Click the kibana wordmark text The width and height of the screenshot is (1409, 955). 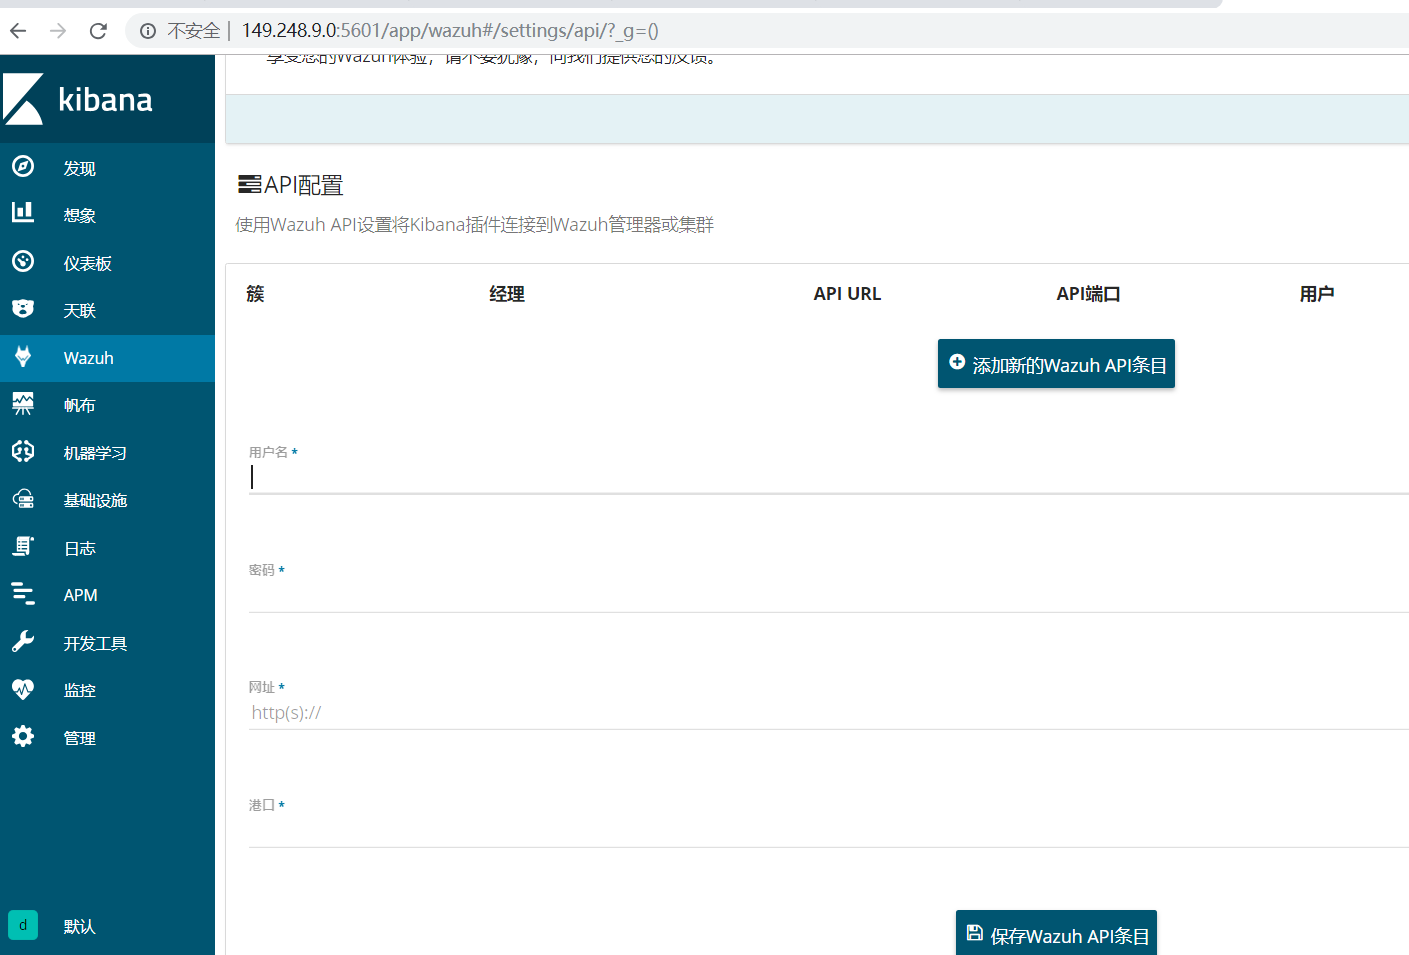pos(105,99)
